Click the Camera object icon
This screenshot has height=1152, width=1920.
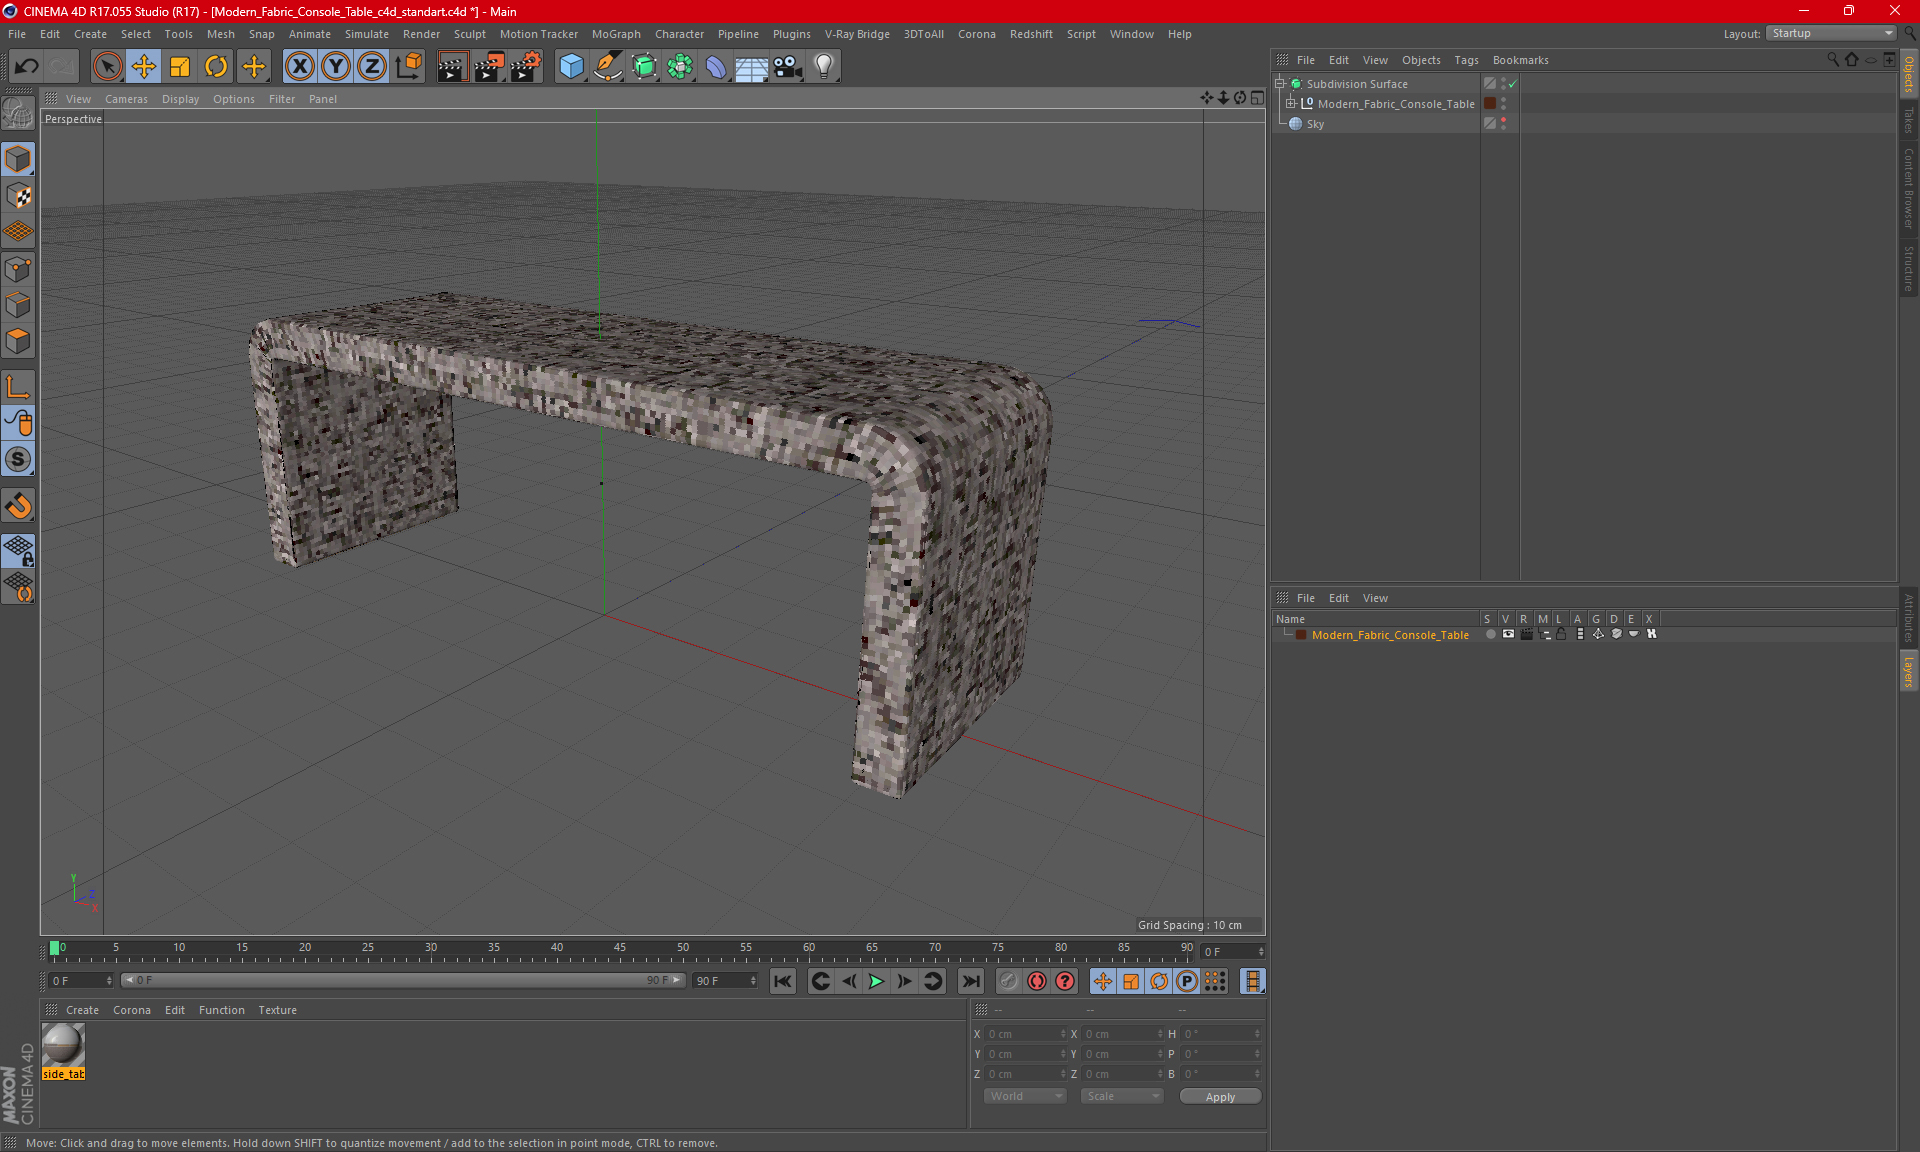click(x=788, y=67)
